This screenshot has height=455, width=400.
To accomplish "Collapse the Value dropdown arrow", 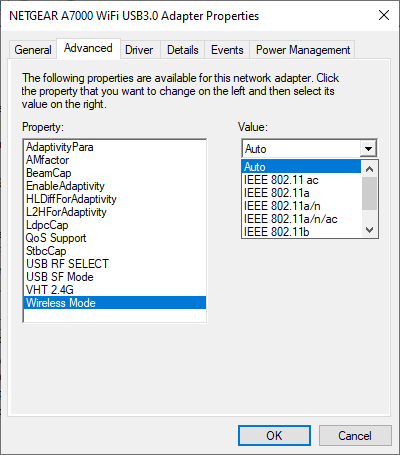I will tap(368, 149).
